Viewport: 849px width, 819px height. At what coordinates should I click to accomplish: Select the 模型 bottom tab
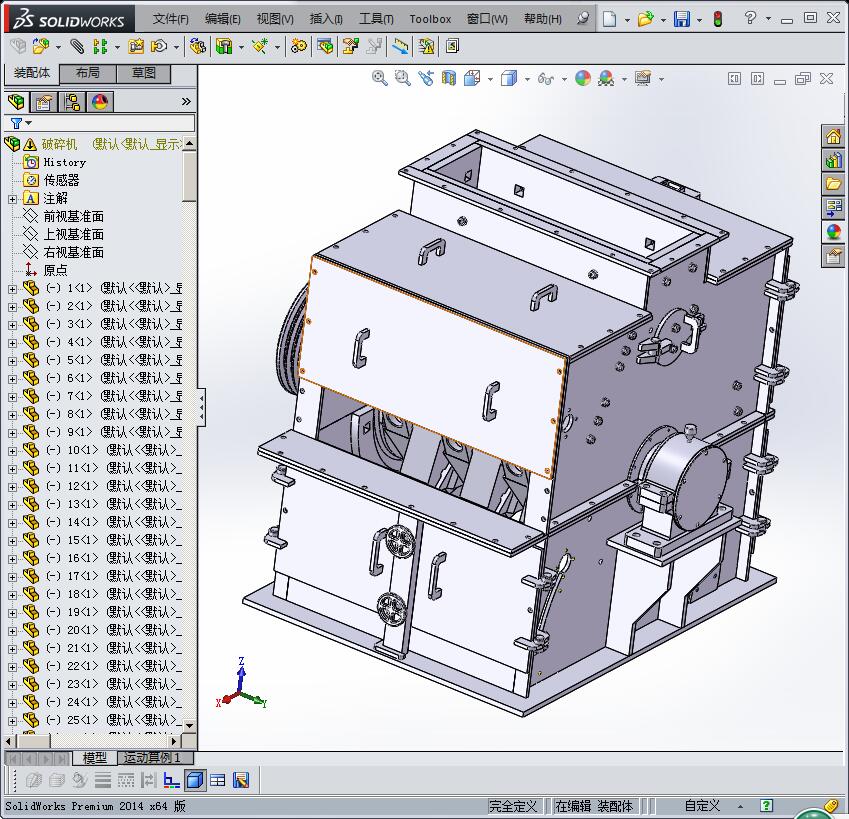[94, 758]
